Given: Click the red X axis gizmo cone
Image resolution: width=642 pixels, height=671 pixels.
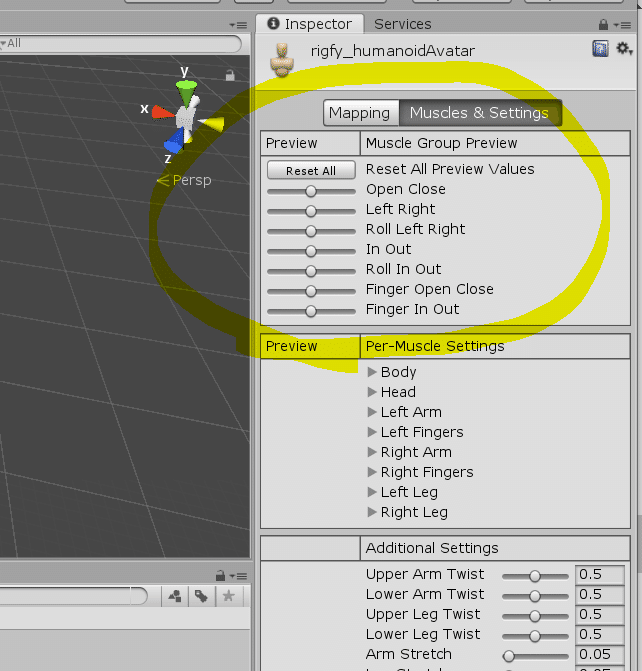Looking at the screenshot, I should 163,112.
